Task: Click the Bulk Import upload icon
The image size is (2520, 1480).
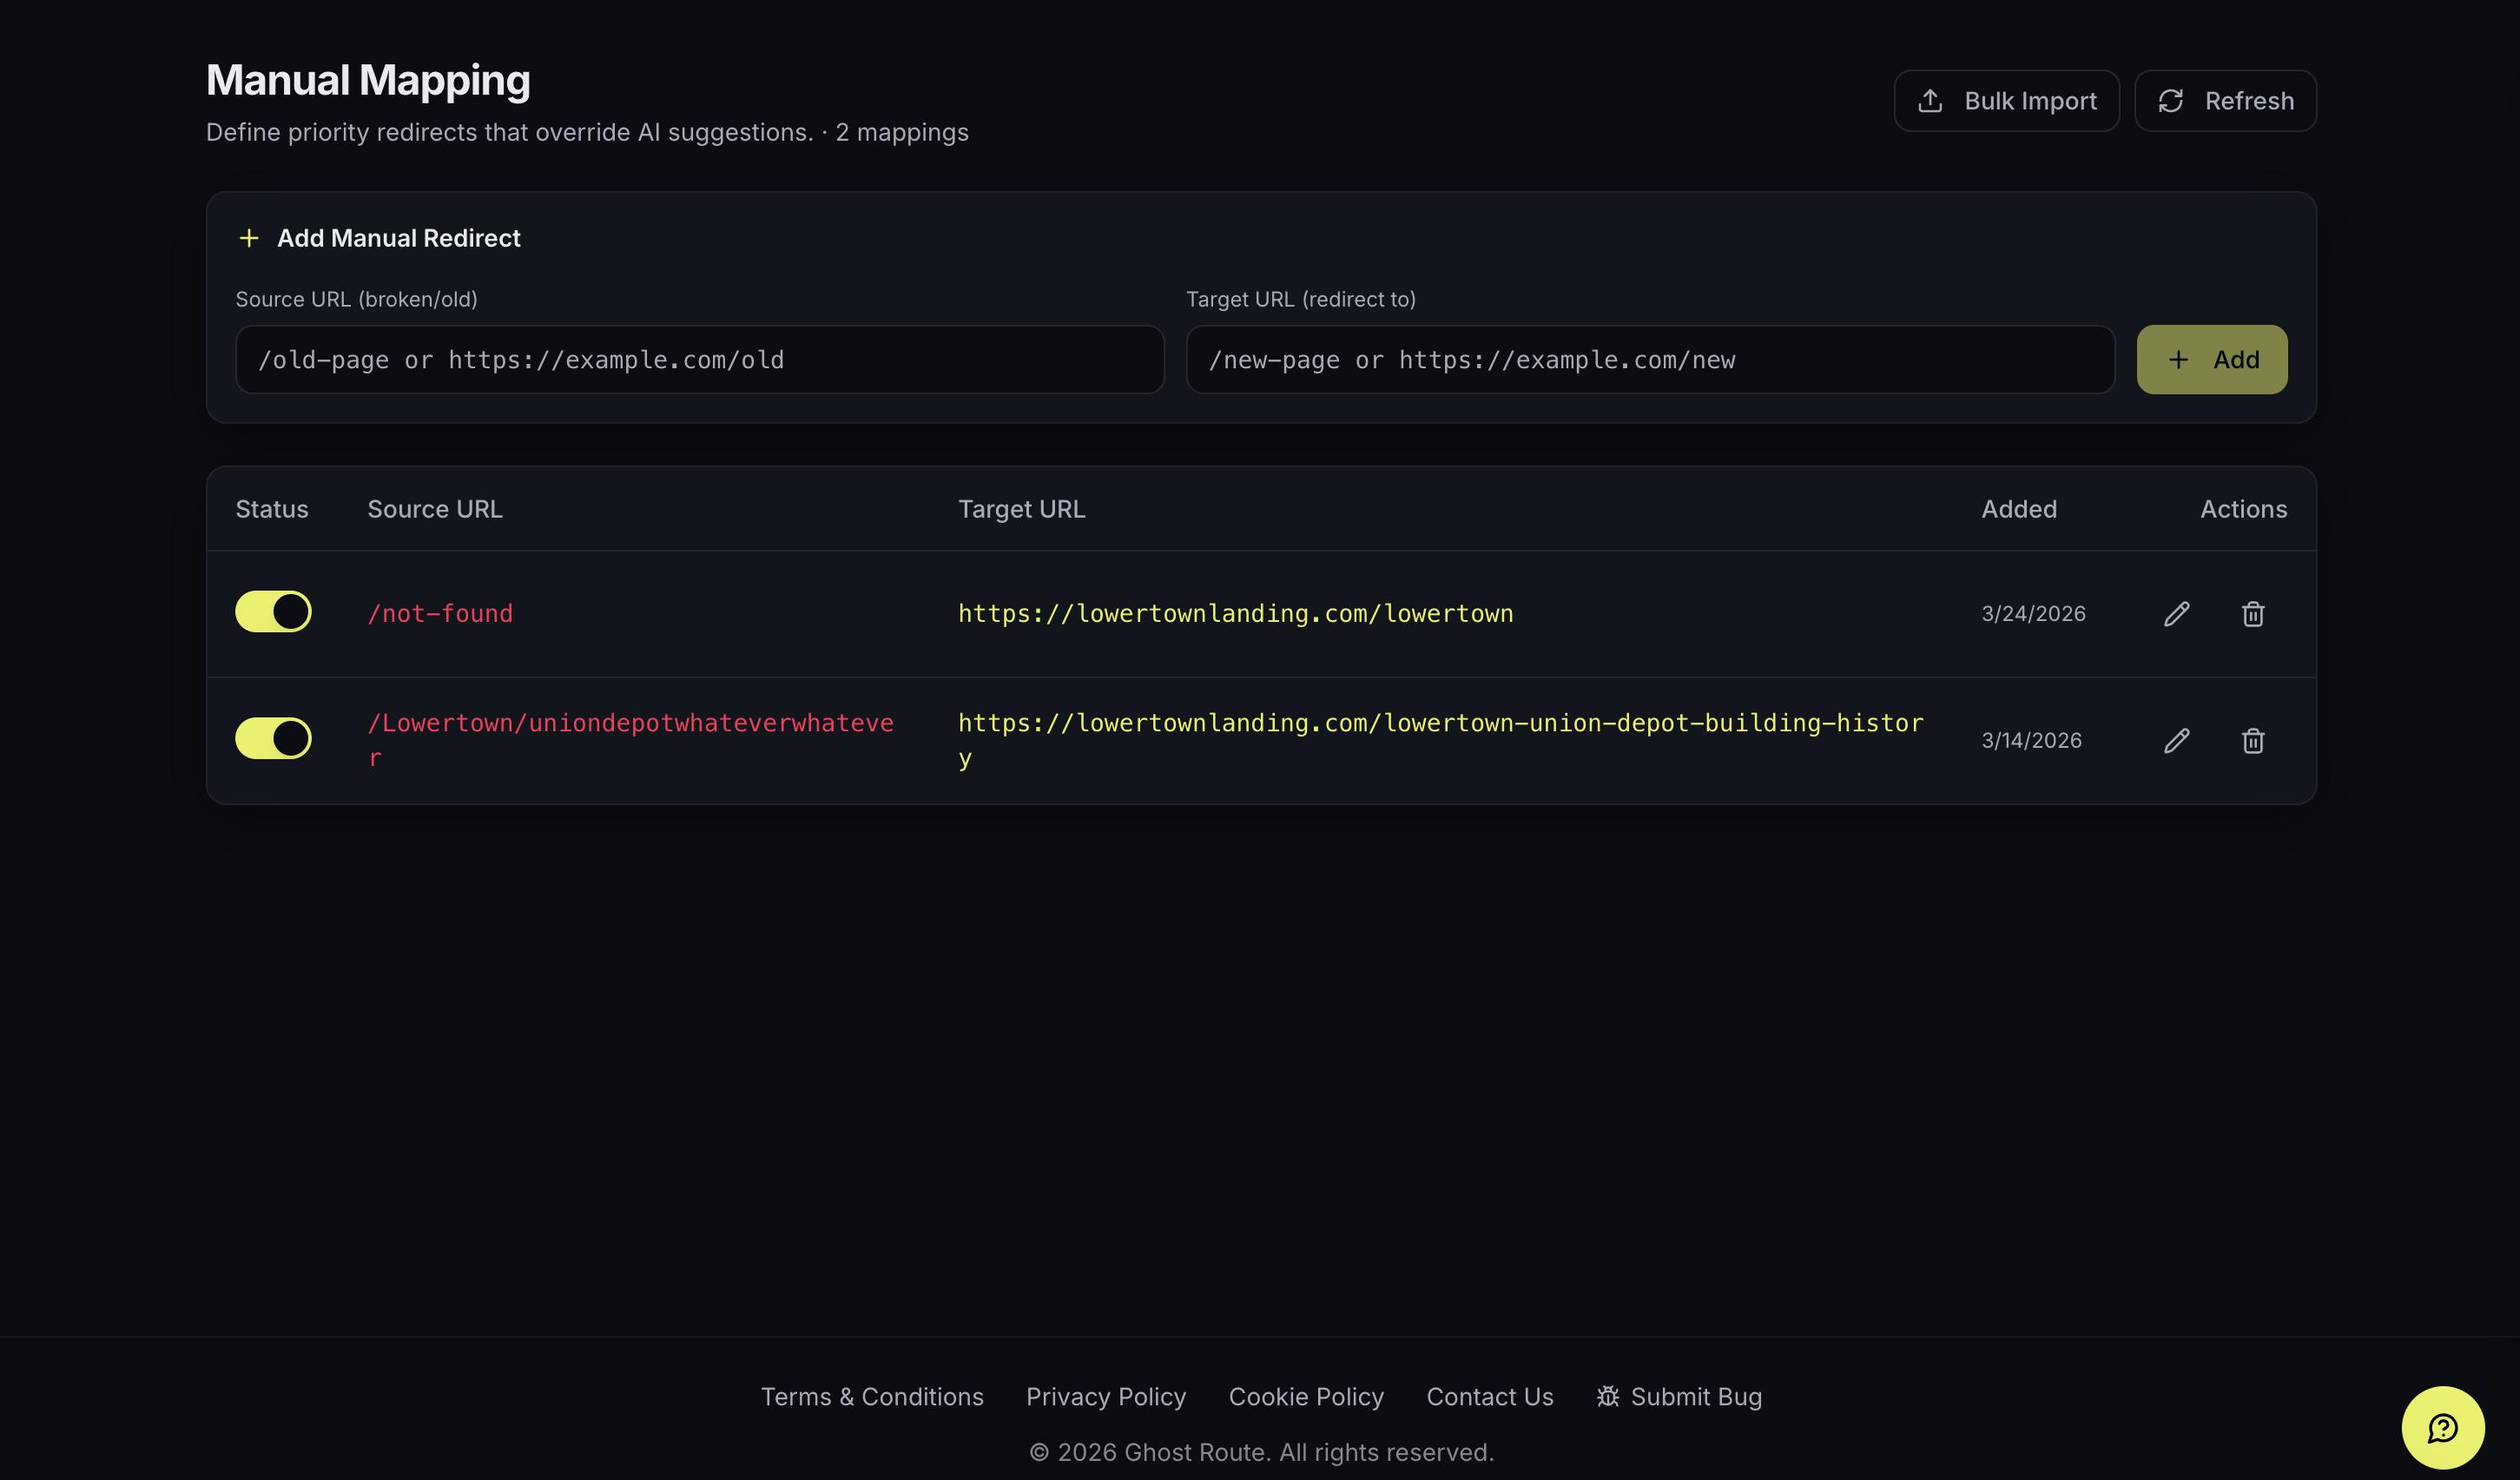Action: click(1930, 101)
